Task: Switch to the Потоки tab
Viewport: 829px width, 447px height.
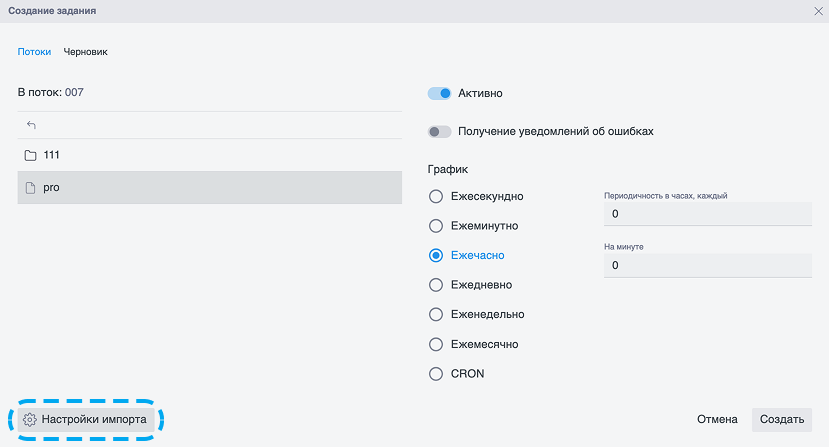Action: pos(34,52)
